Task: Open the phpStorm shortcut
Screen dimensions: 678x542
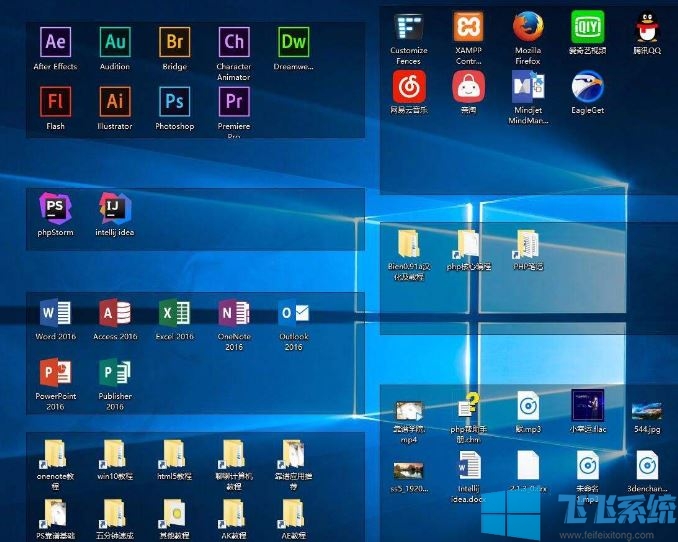Action: coord(55,209)
